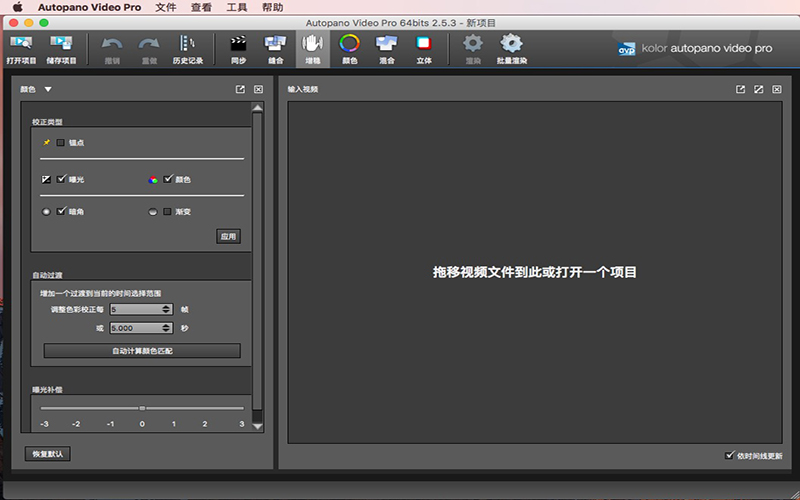
Task: Uncheck the 颜色 (color) correction checkbox
Action: tap(168, 179)
